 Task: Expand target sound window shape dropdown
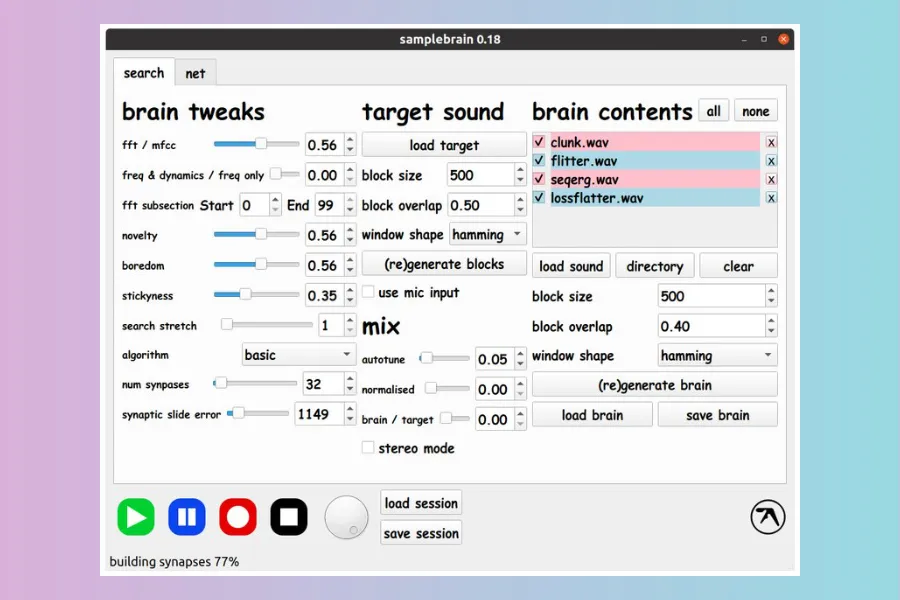(x=487, y=235)
